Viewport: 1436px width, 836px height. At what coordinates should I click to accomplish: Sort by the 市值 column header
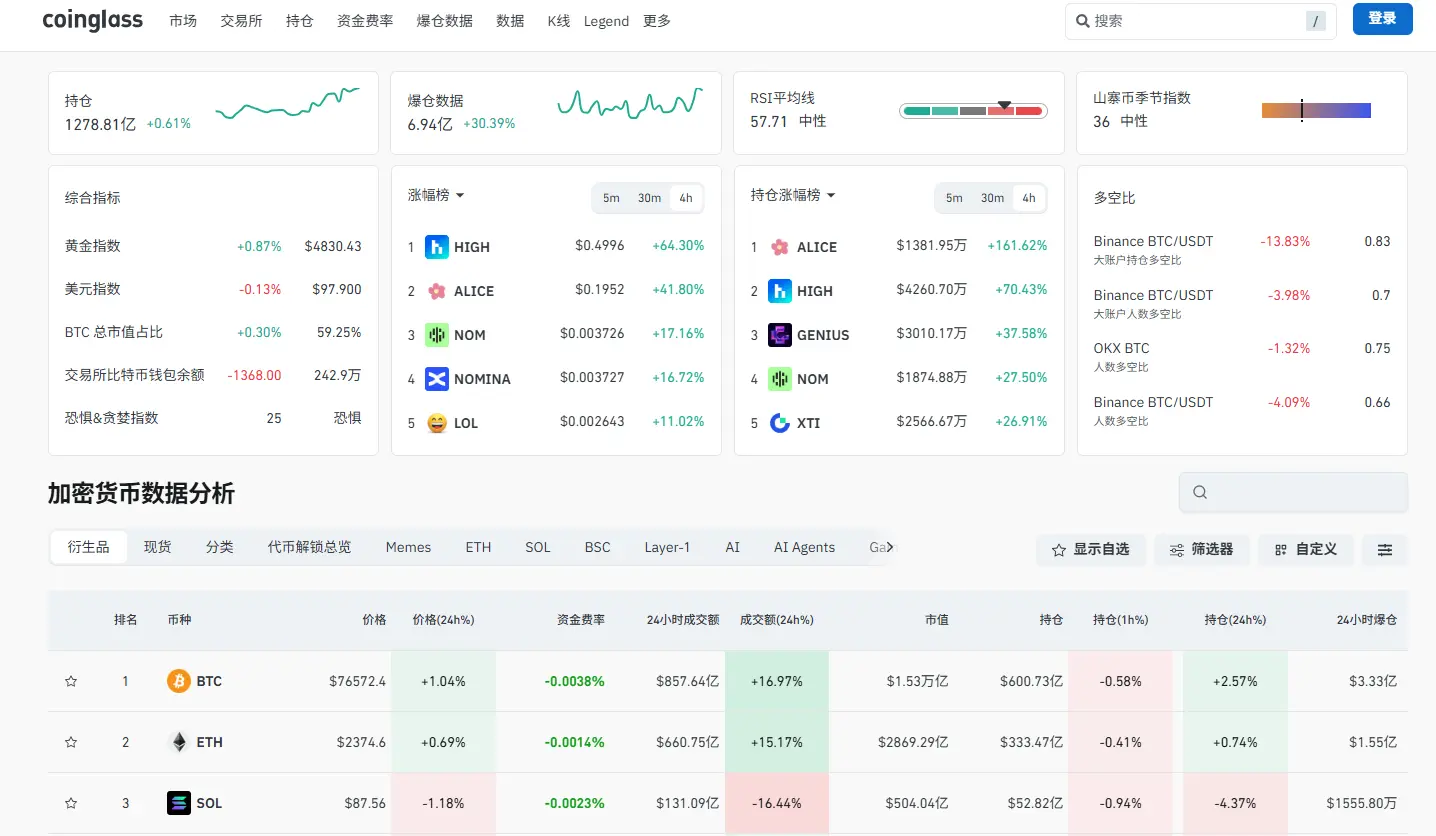tap(936, 620)
